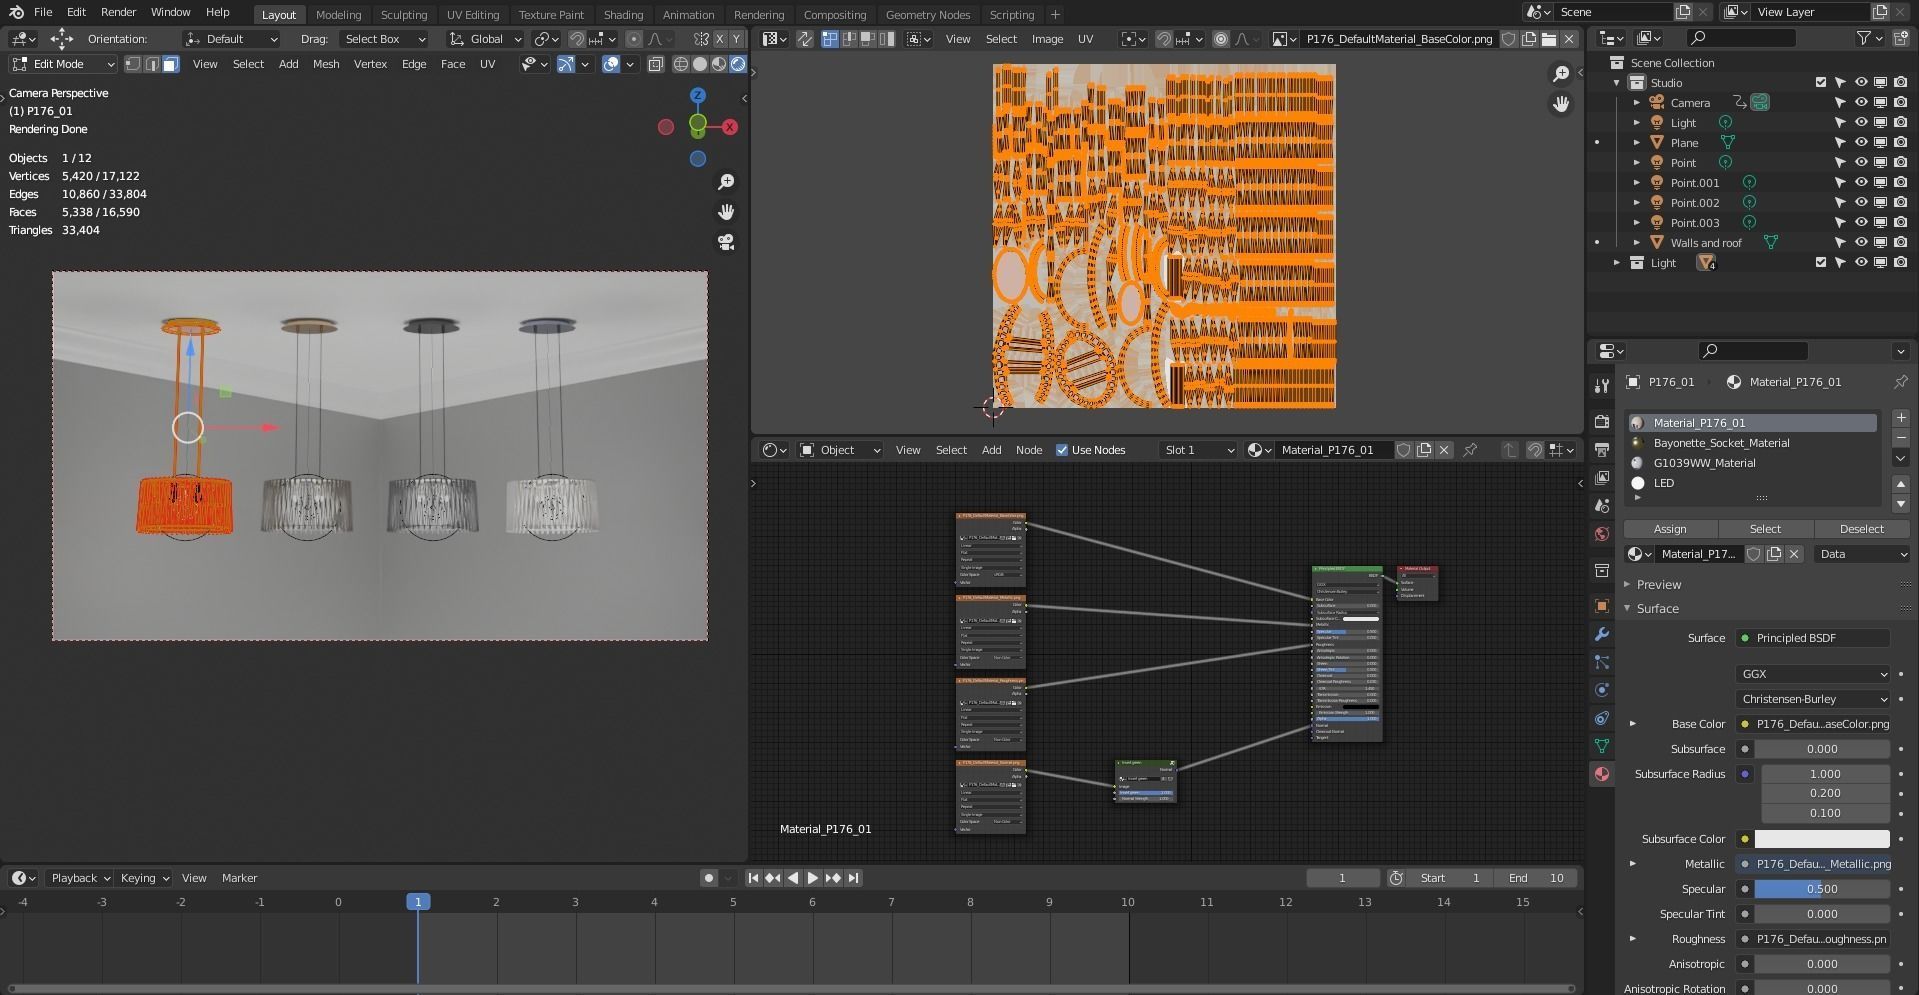Toggle camera view icon in 3D viewport
The image size is (1919, 995).
(x=726, y=242)
